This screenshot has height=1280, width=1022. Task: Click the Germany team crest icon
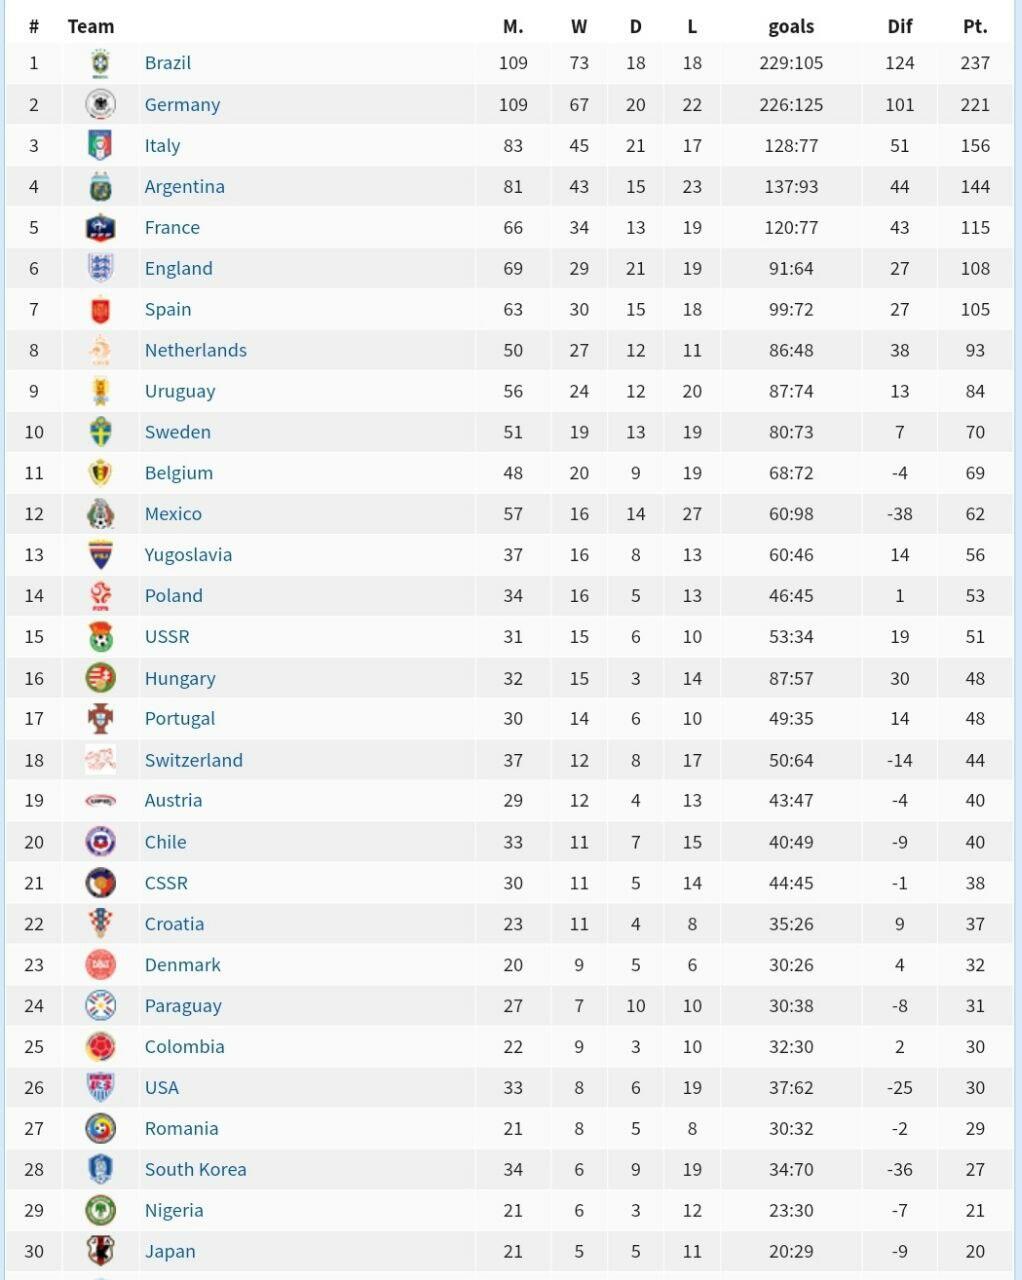coord(100,104)
